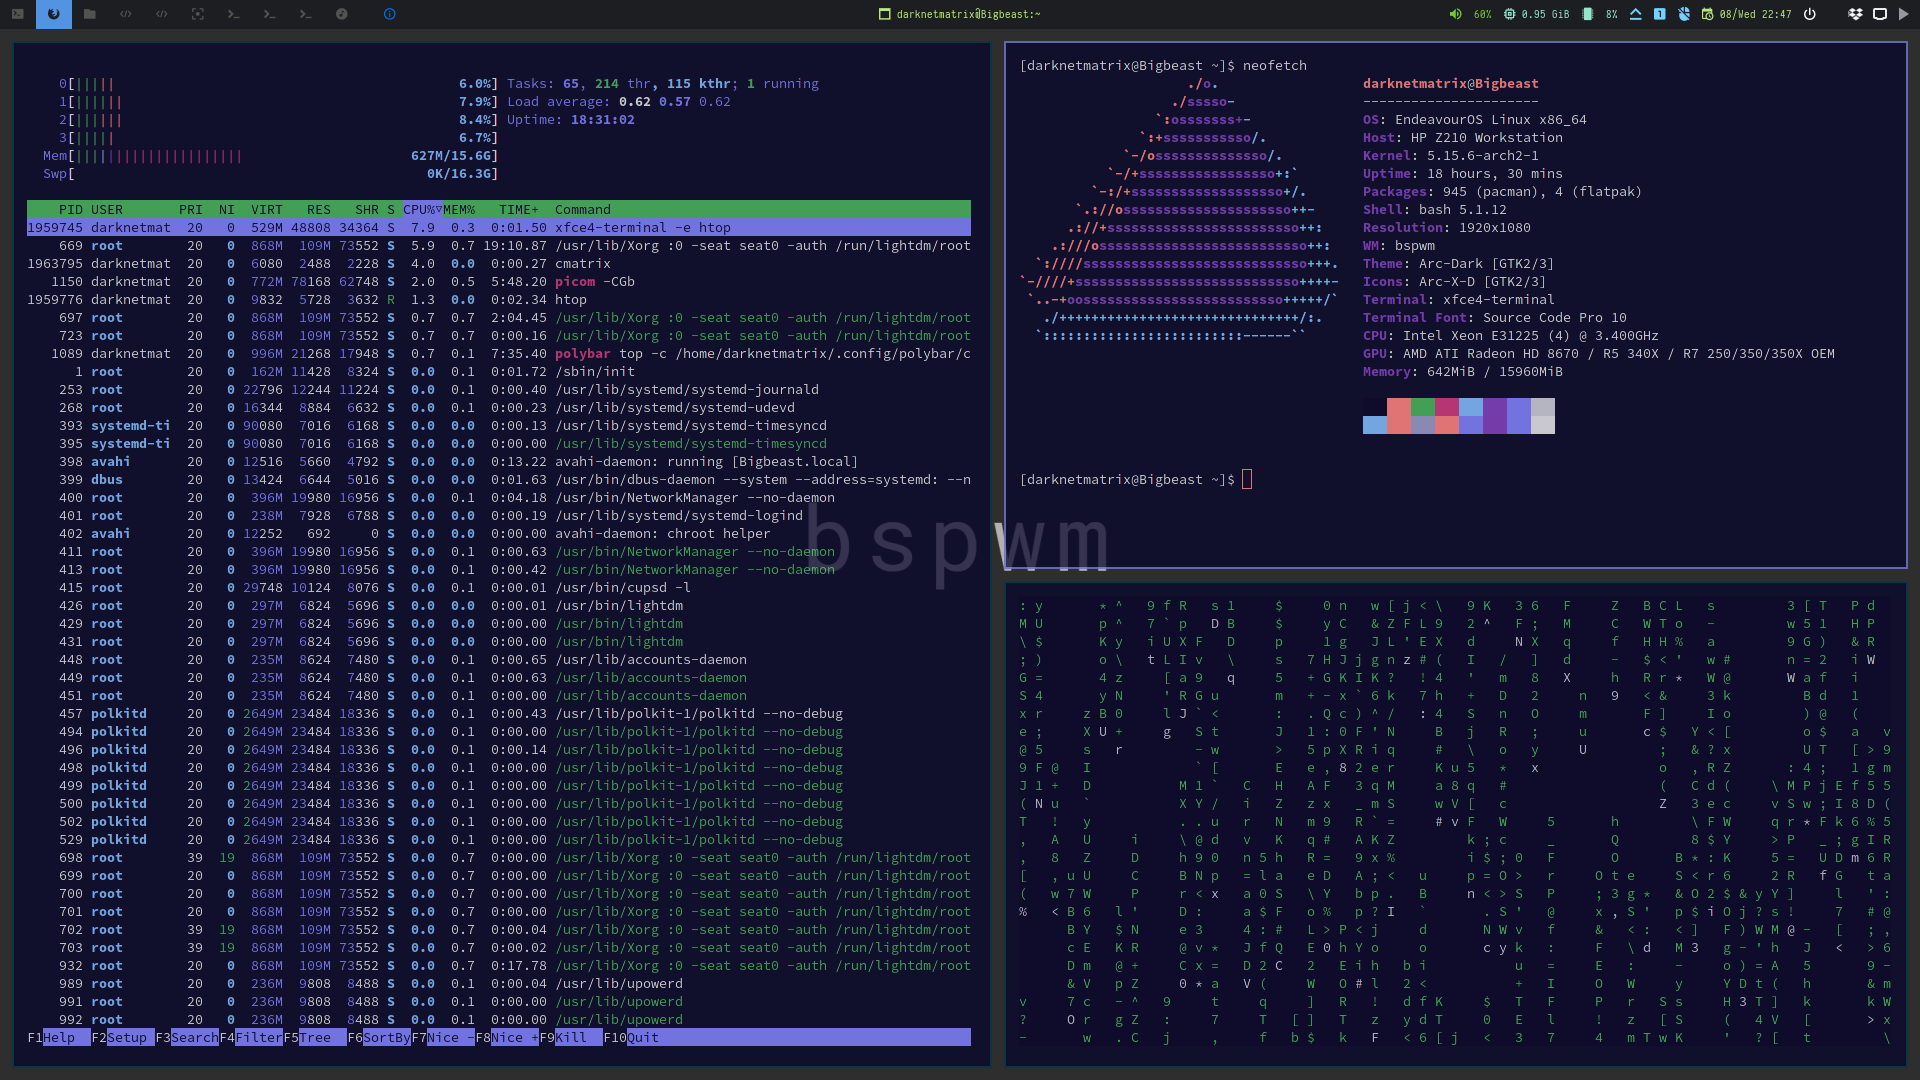Switch to the folder workspace icon
This screenshot has height=1080, width=1920.
click(x=90, y=14)
